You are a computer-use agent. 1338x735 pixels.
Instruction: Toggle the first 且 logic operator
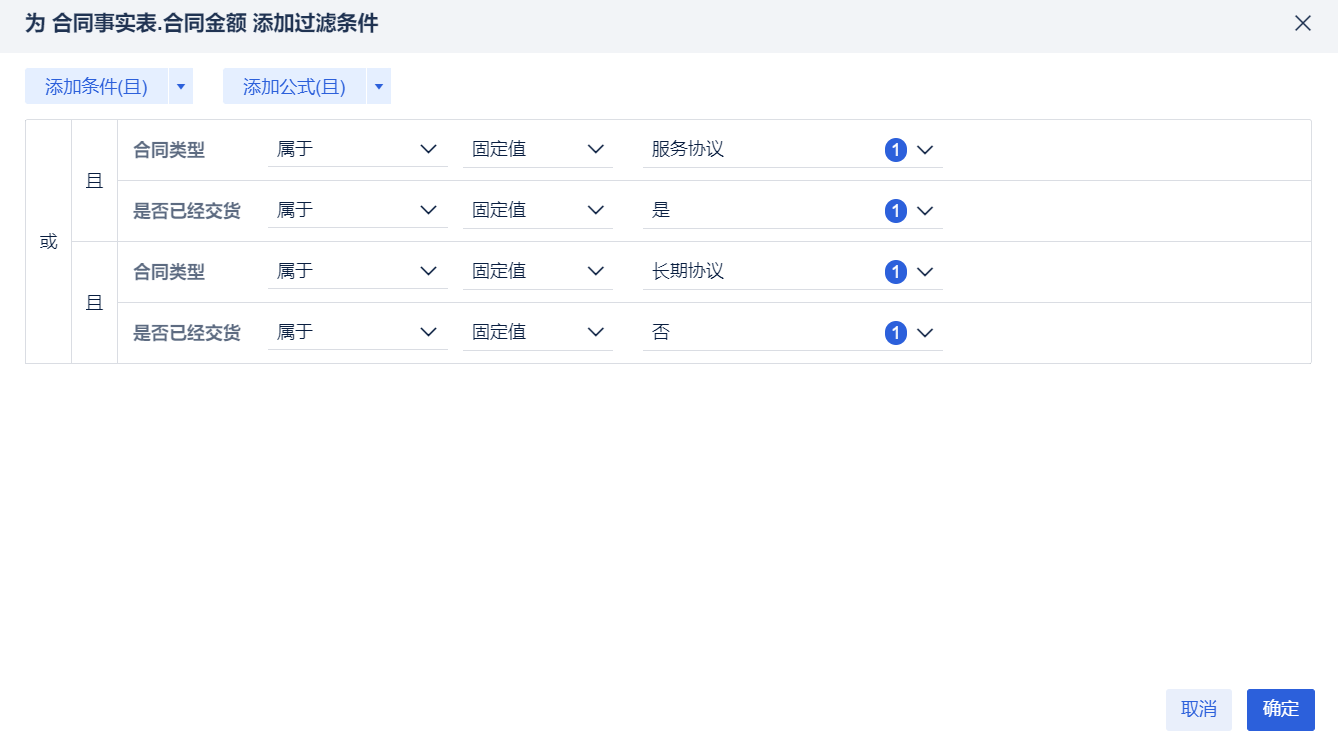point(94,181)
